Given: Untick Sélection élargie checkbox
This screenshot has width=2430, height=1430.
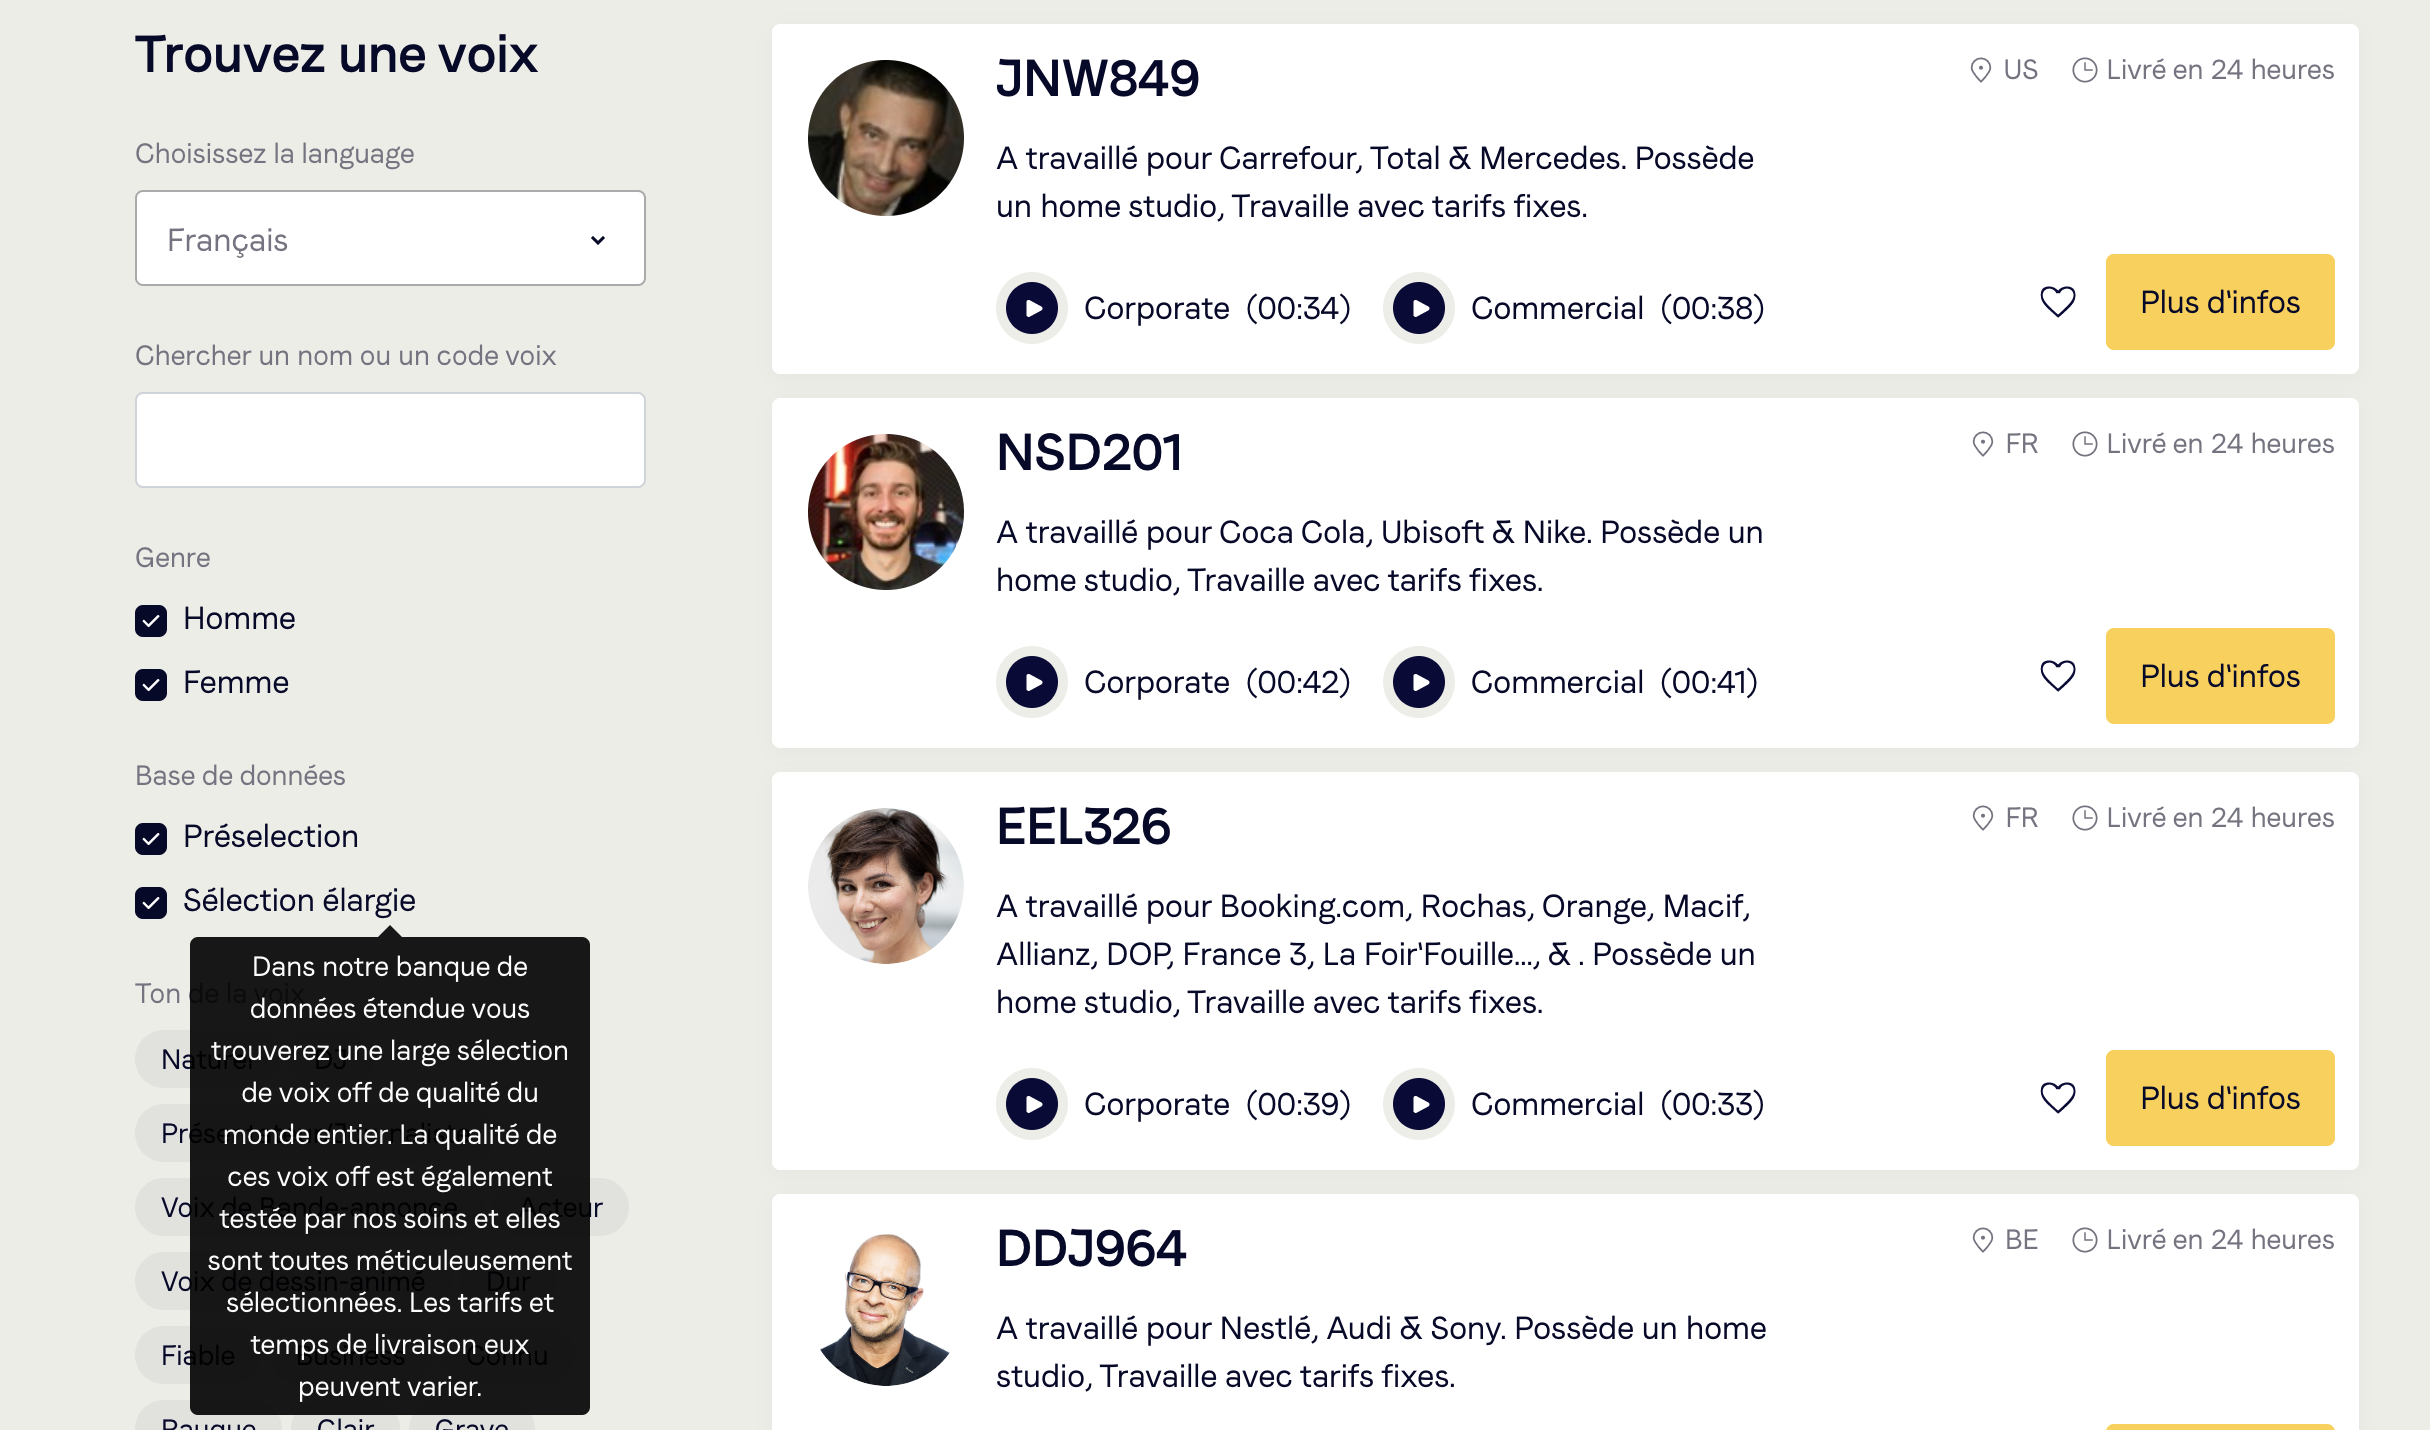Looking at the screenshot, I should point(151,902).
